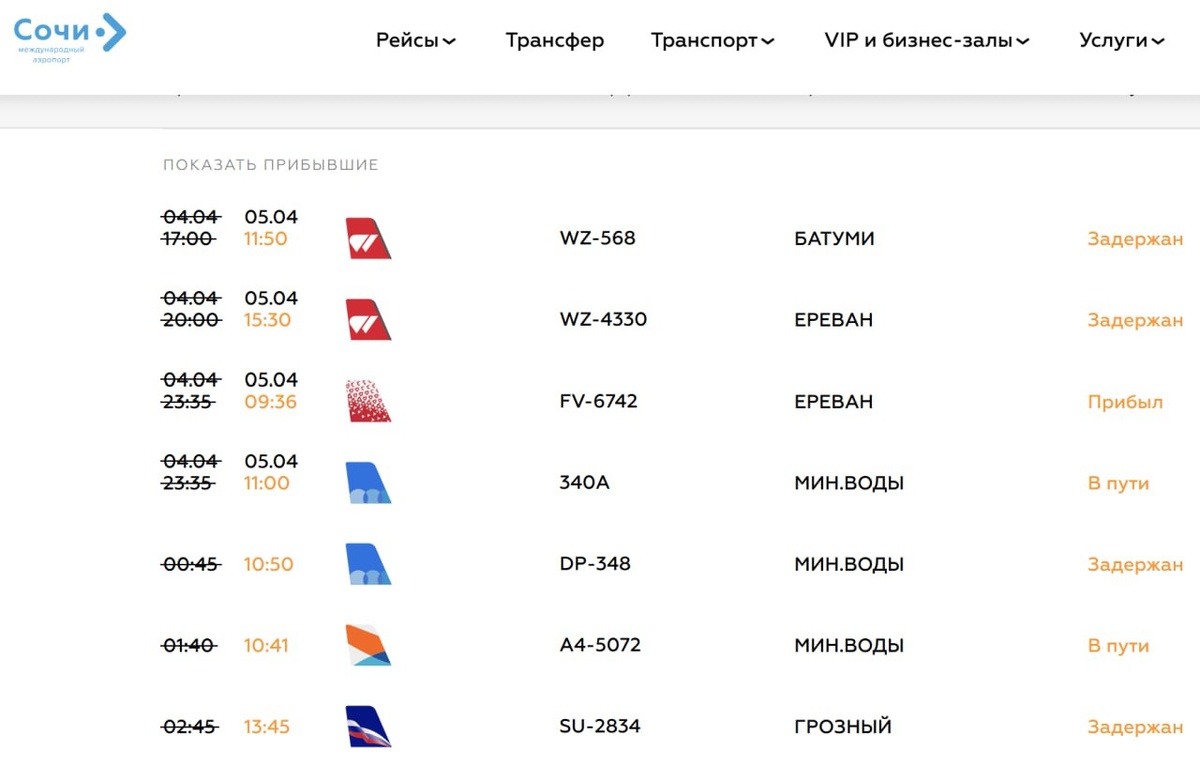Open flight number WZ-568 details
Image resolution: width=1200 pixels, height=765 pixels.
tap(598, 239)
